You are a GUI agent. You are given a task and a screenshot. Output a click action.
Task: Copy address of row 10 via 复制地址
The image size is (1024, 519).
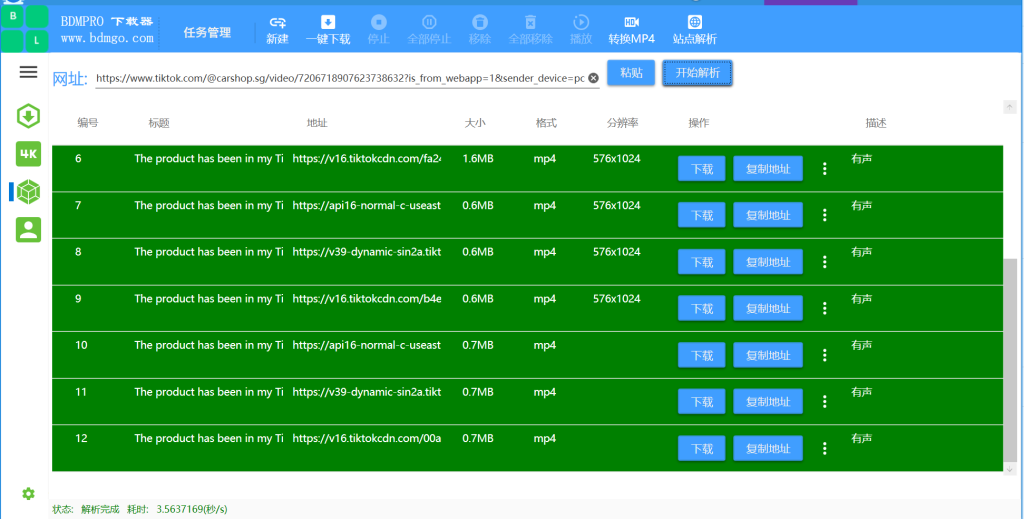pyautogui.click(x=768, y=355)
